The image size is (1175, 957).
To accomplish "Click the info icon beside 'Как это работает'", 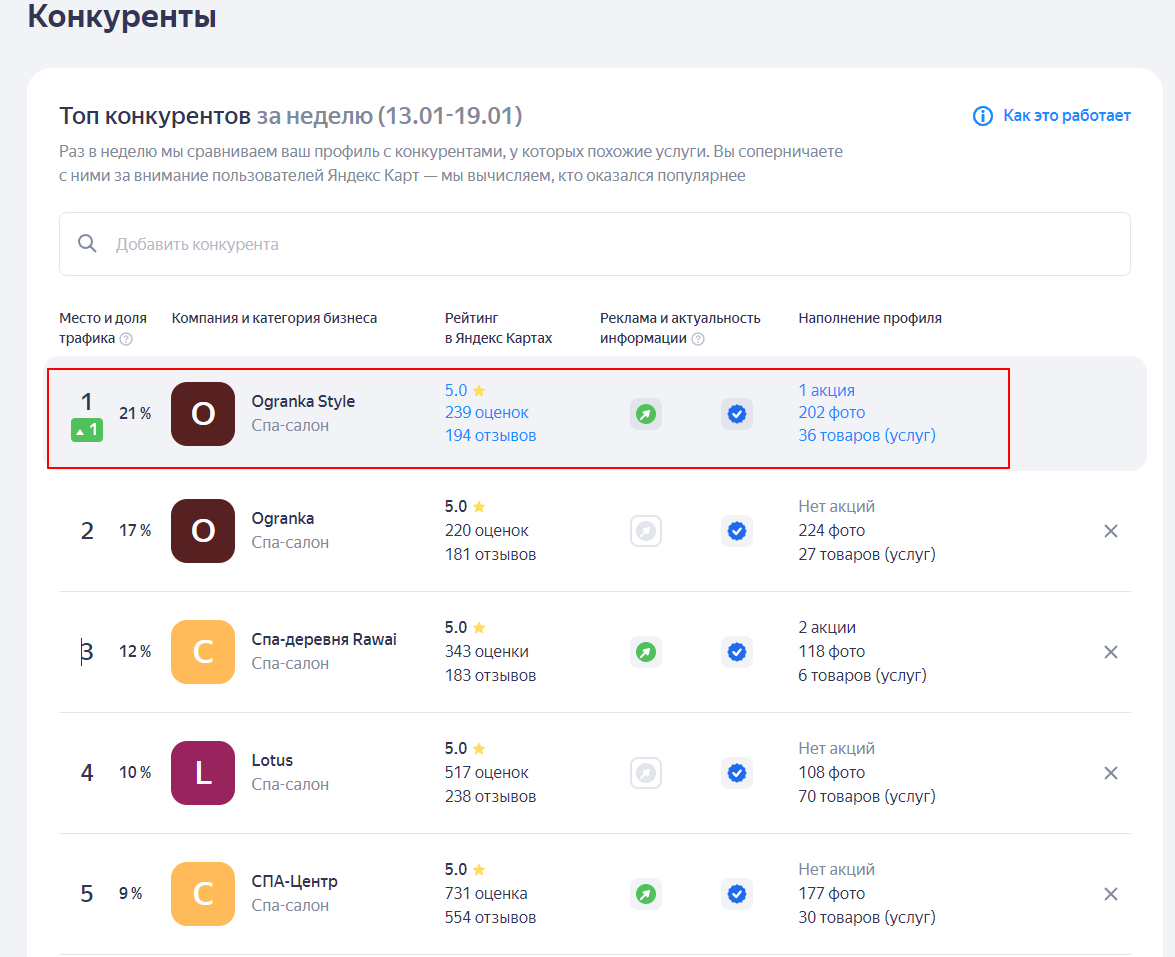I will pos(982,116).
